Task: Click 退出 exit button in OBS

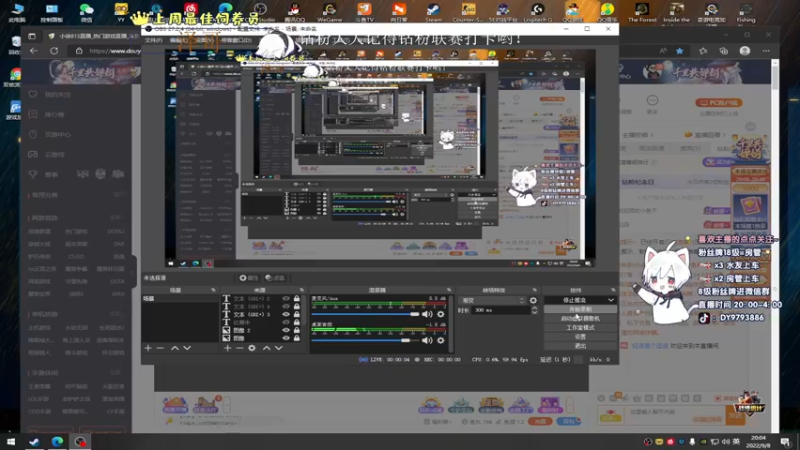Action: [x=580, y=346]
